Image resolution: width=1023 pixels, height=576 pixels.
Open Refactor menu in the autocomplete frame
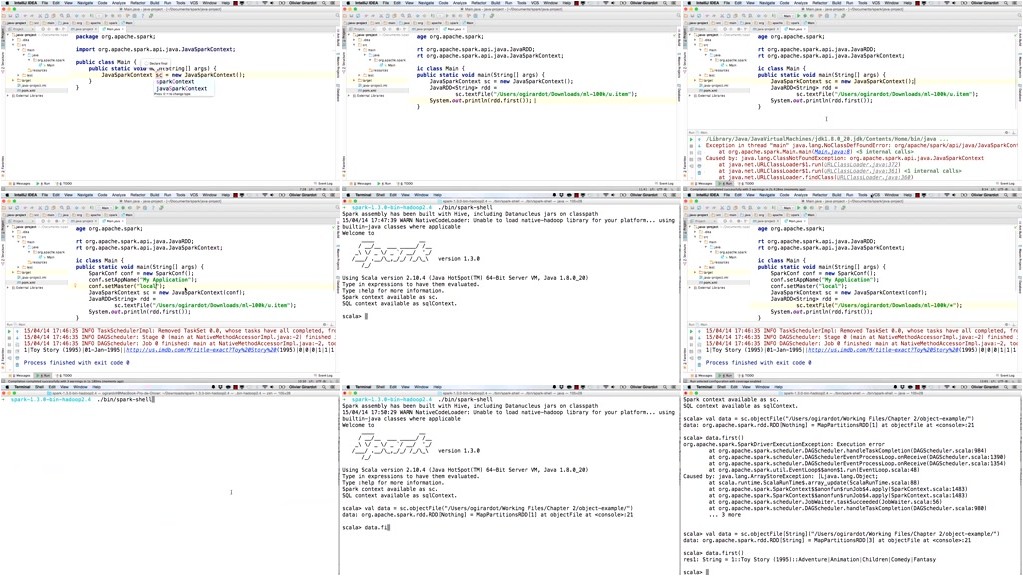tap(138, 3)
